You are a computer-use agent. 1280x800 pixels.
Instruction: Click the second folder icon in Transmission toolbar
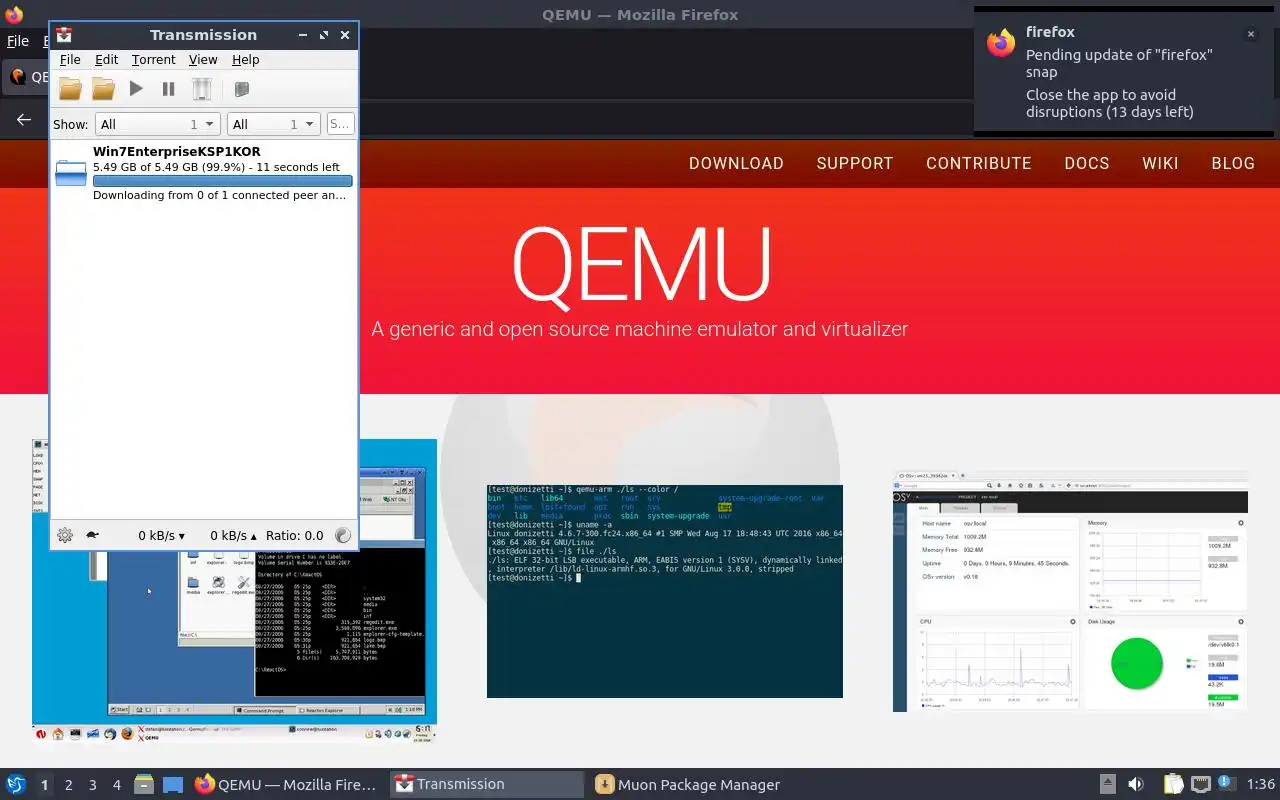click(103, 89)
